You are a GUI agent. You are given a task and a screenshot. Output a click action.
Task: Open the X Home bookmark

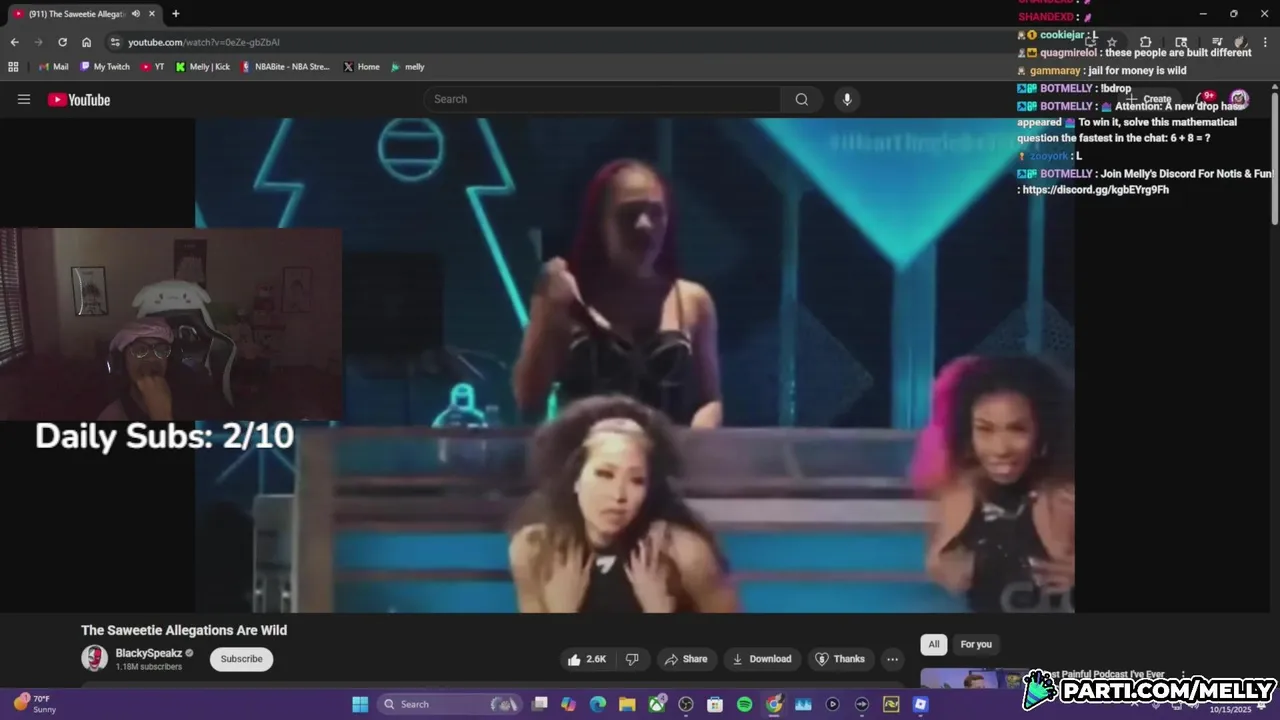361,67
